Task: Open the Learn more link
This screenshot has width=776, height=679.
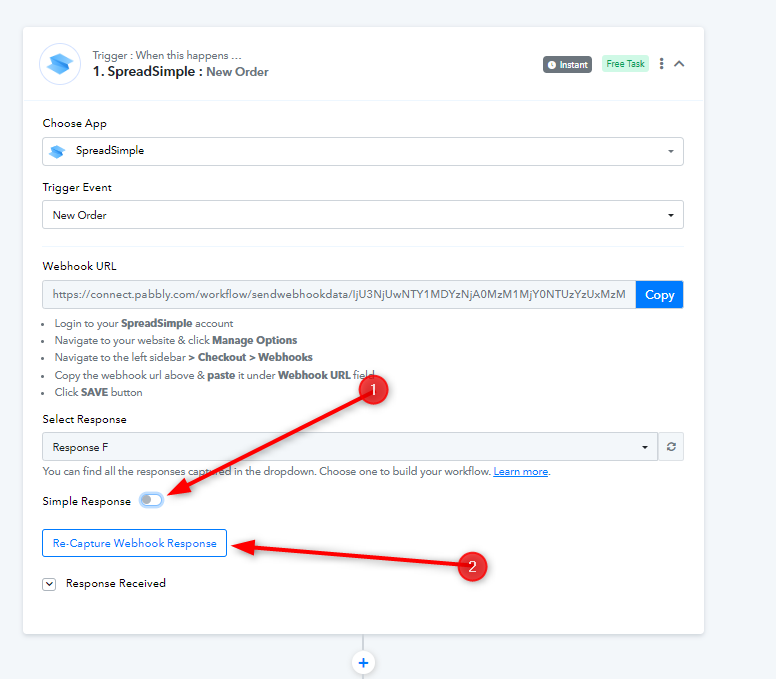Action: (521, 472)
